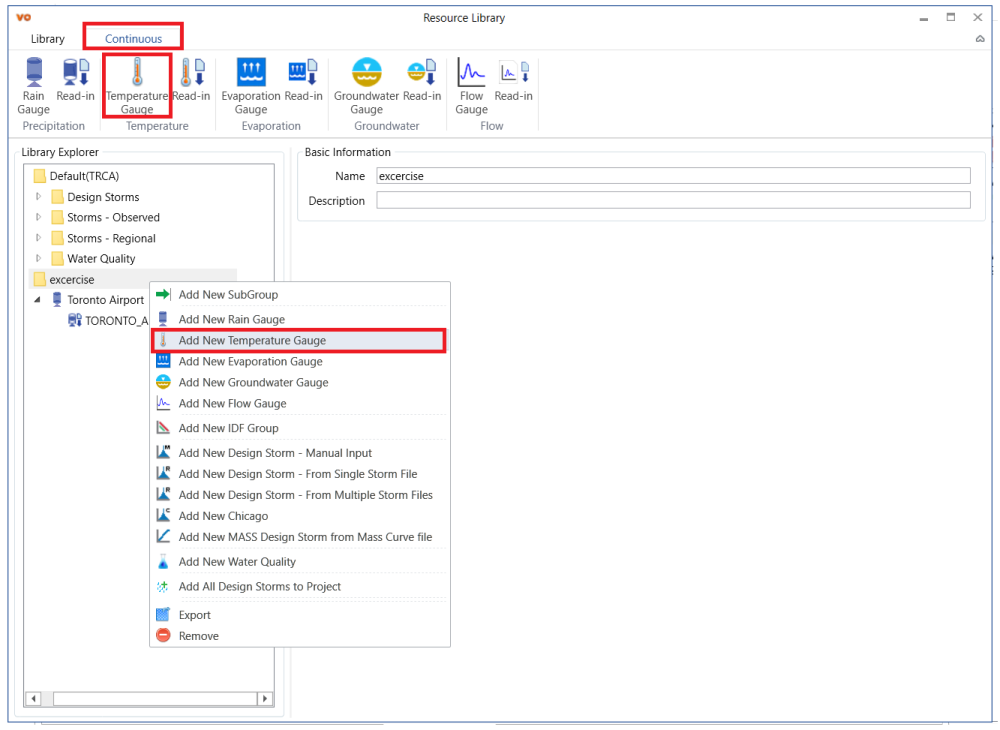
Task: Choose Add New Design Storm - From Single Storm File
Action: [300, 474]
